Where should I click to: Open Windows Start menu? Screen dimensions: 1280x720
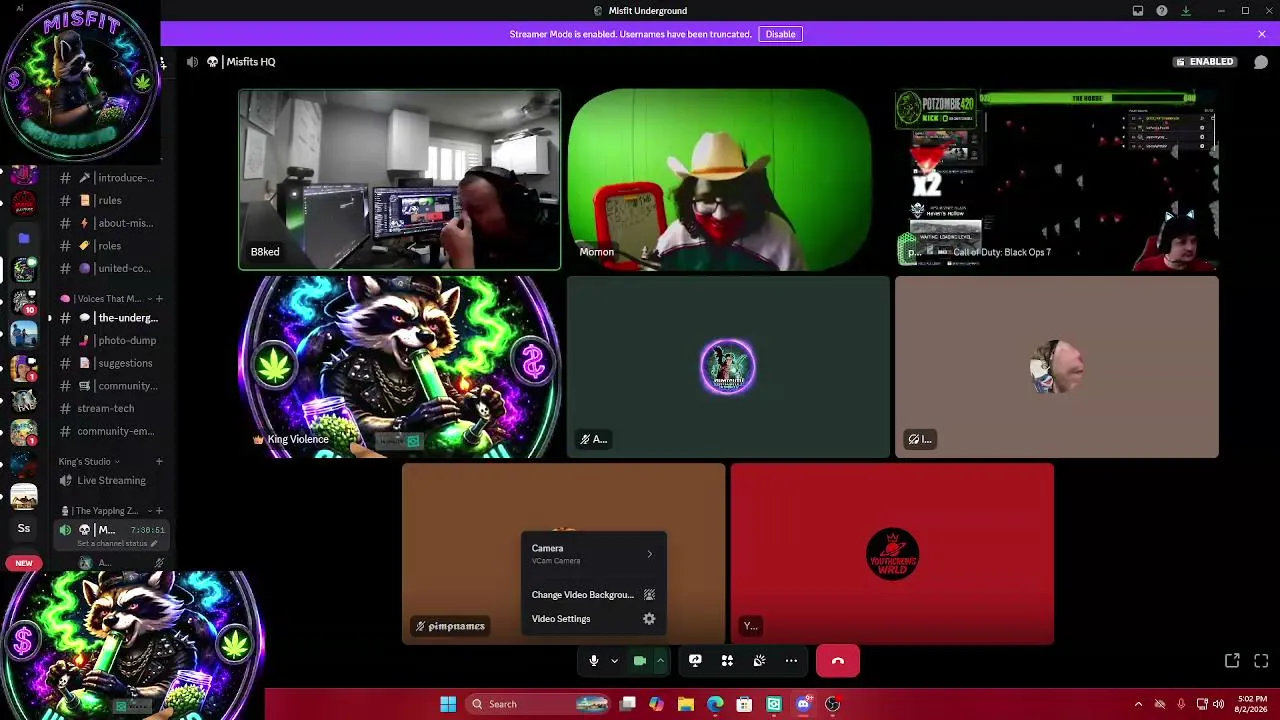448,704
